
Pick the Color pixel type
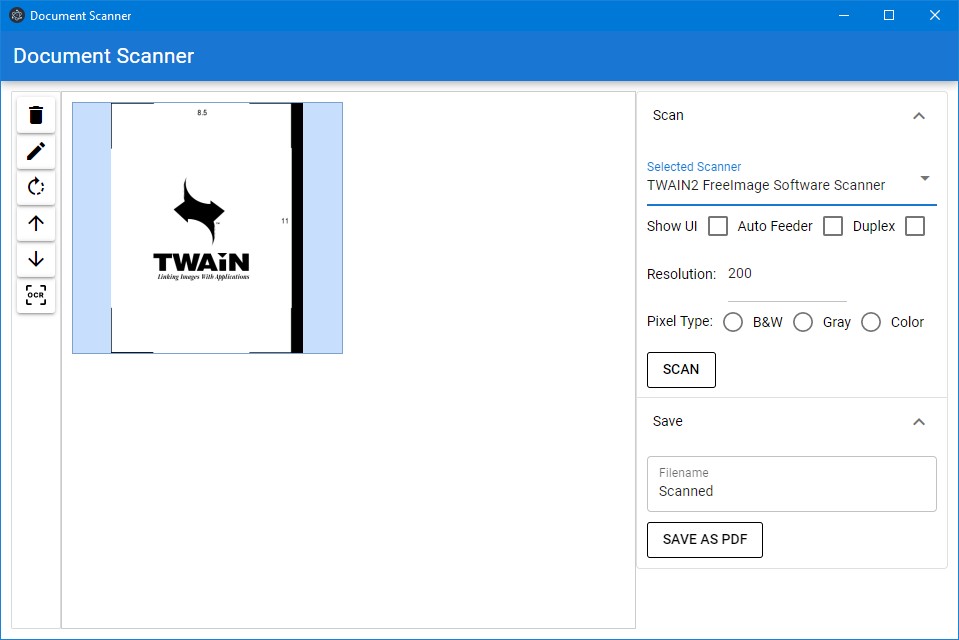(871, 322)
